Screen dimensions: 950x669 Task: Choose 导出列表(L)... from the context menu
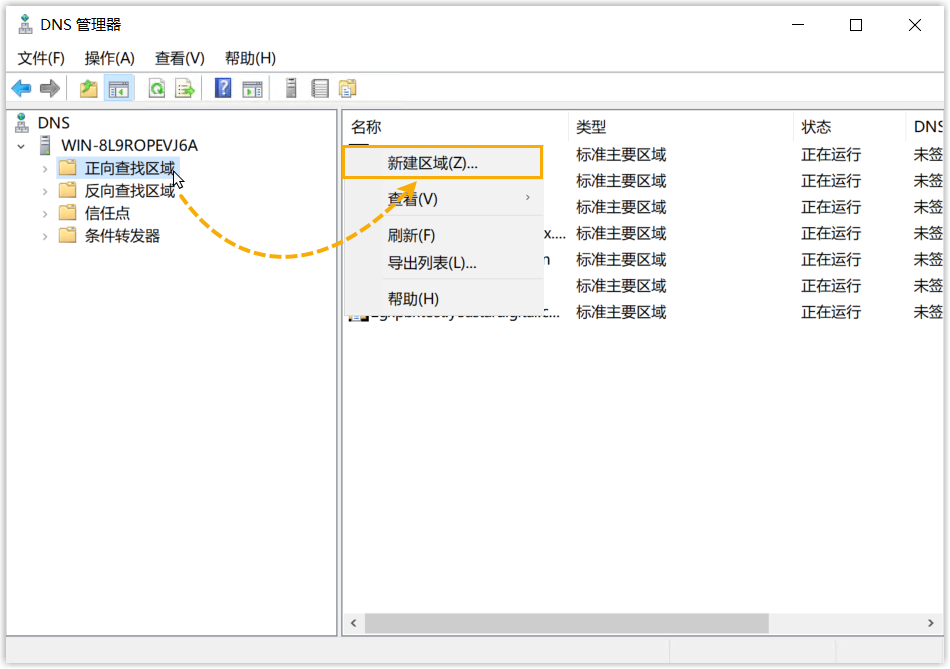tap(432, 263)
